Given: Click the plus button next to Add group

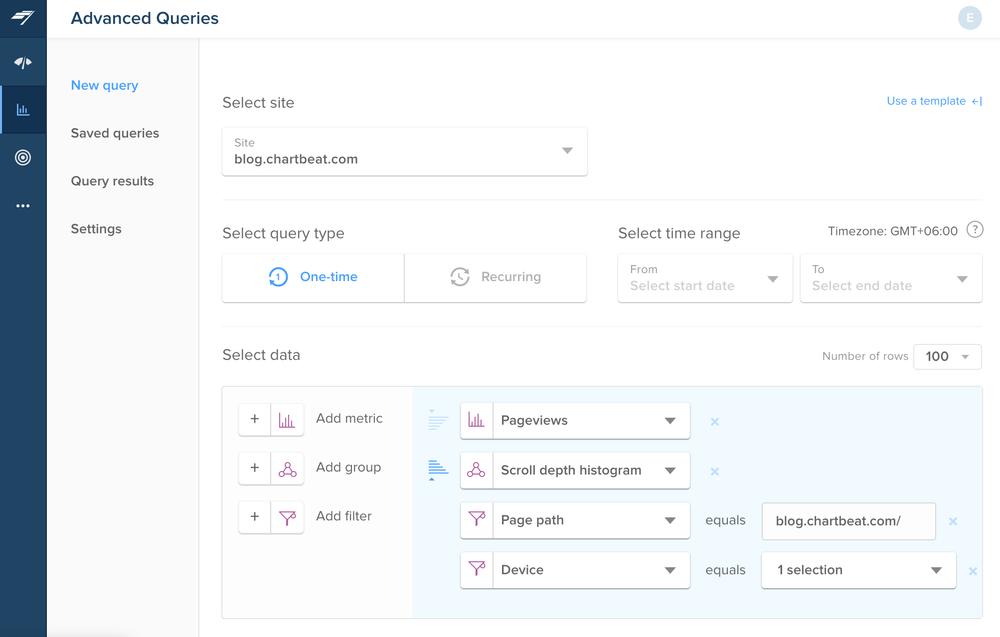Looking at the screenshot, I should coord(254,468).
